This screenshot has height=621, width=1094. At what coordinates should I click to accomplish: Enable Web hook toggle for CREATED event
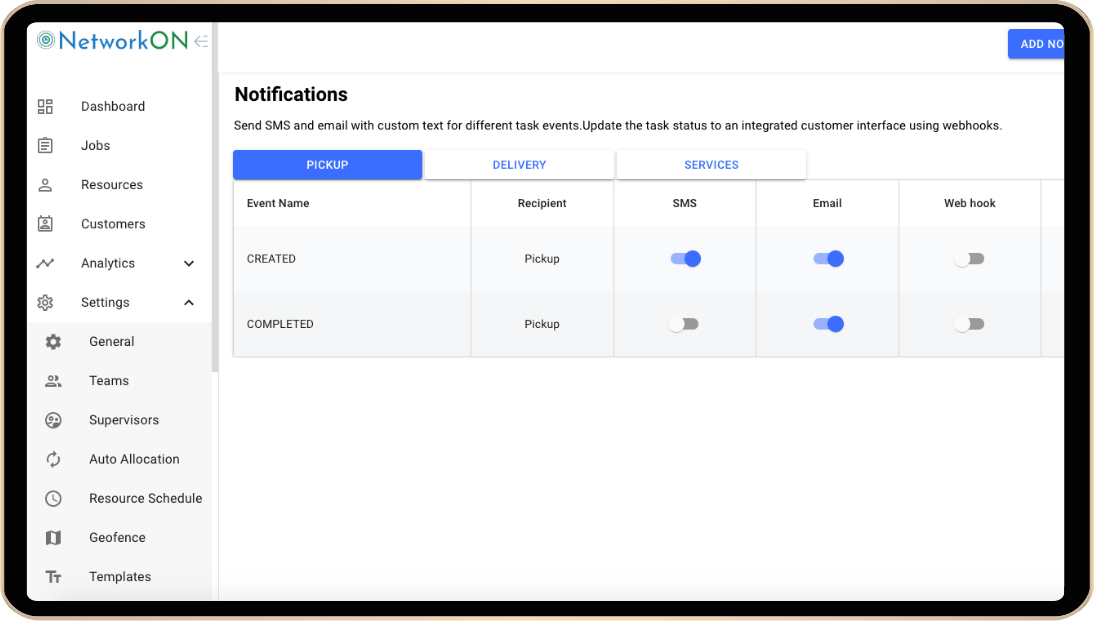tap(969, 259)
